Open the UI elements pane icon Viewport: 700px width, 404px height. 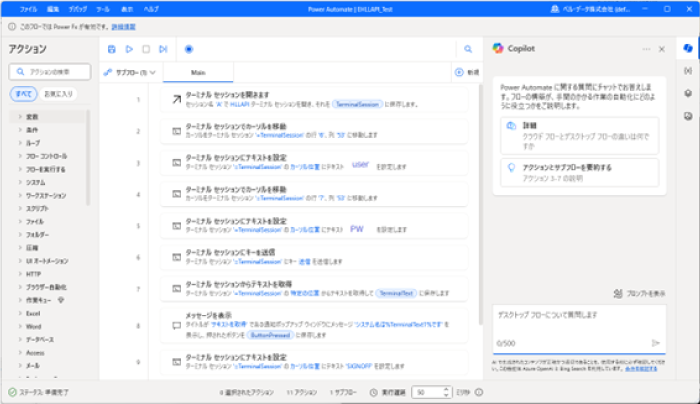click(x=688, y=92)
